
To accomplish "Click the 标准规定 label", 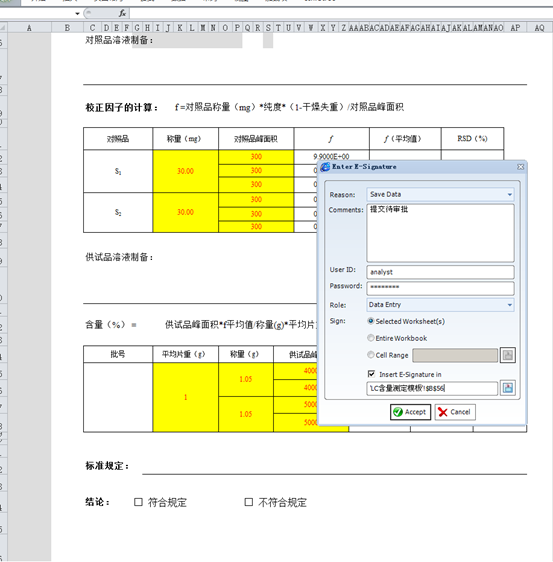I will [x=107, y=466].
